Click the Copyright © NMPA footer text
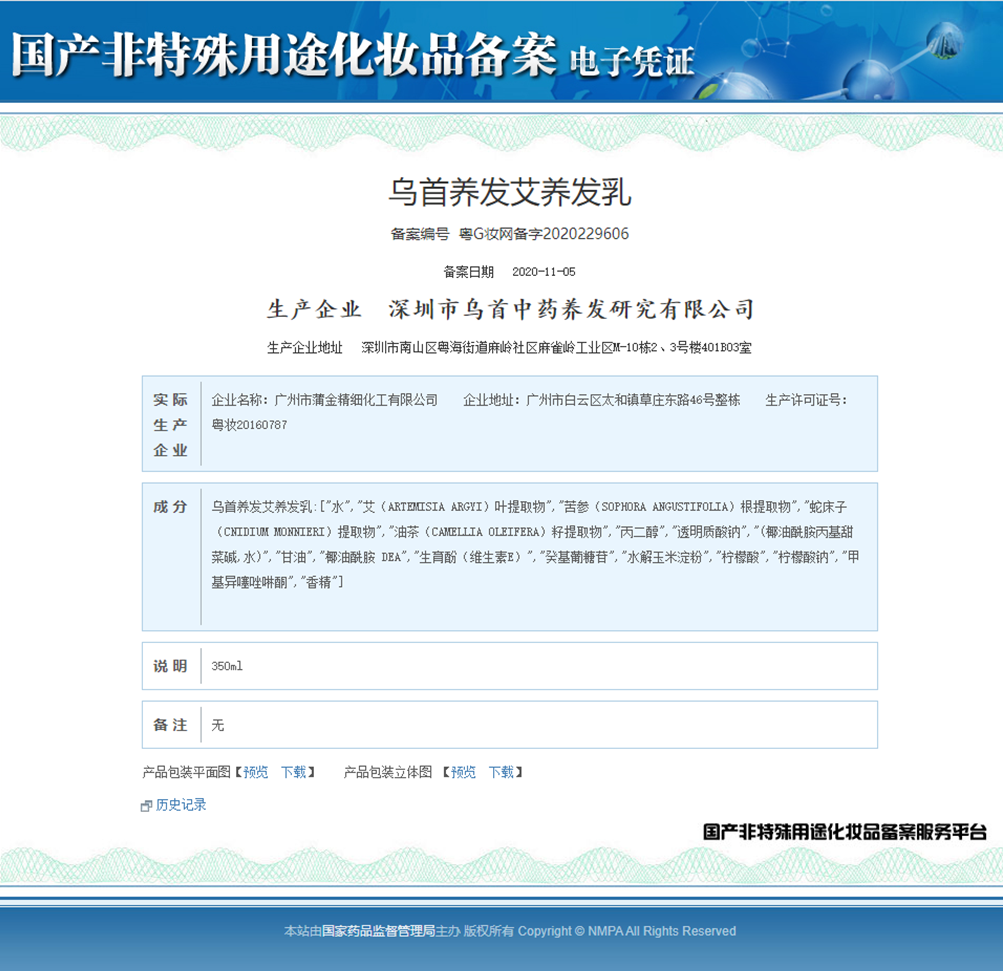The width and height of the screenshot is (1003, 971). pyautogui.click(x=627, y=931)
